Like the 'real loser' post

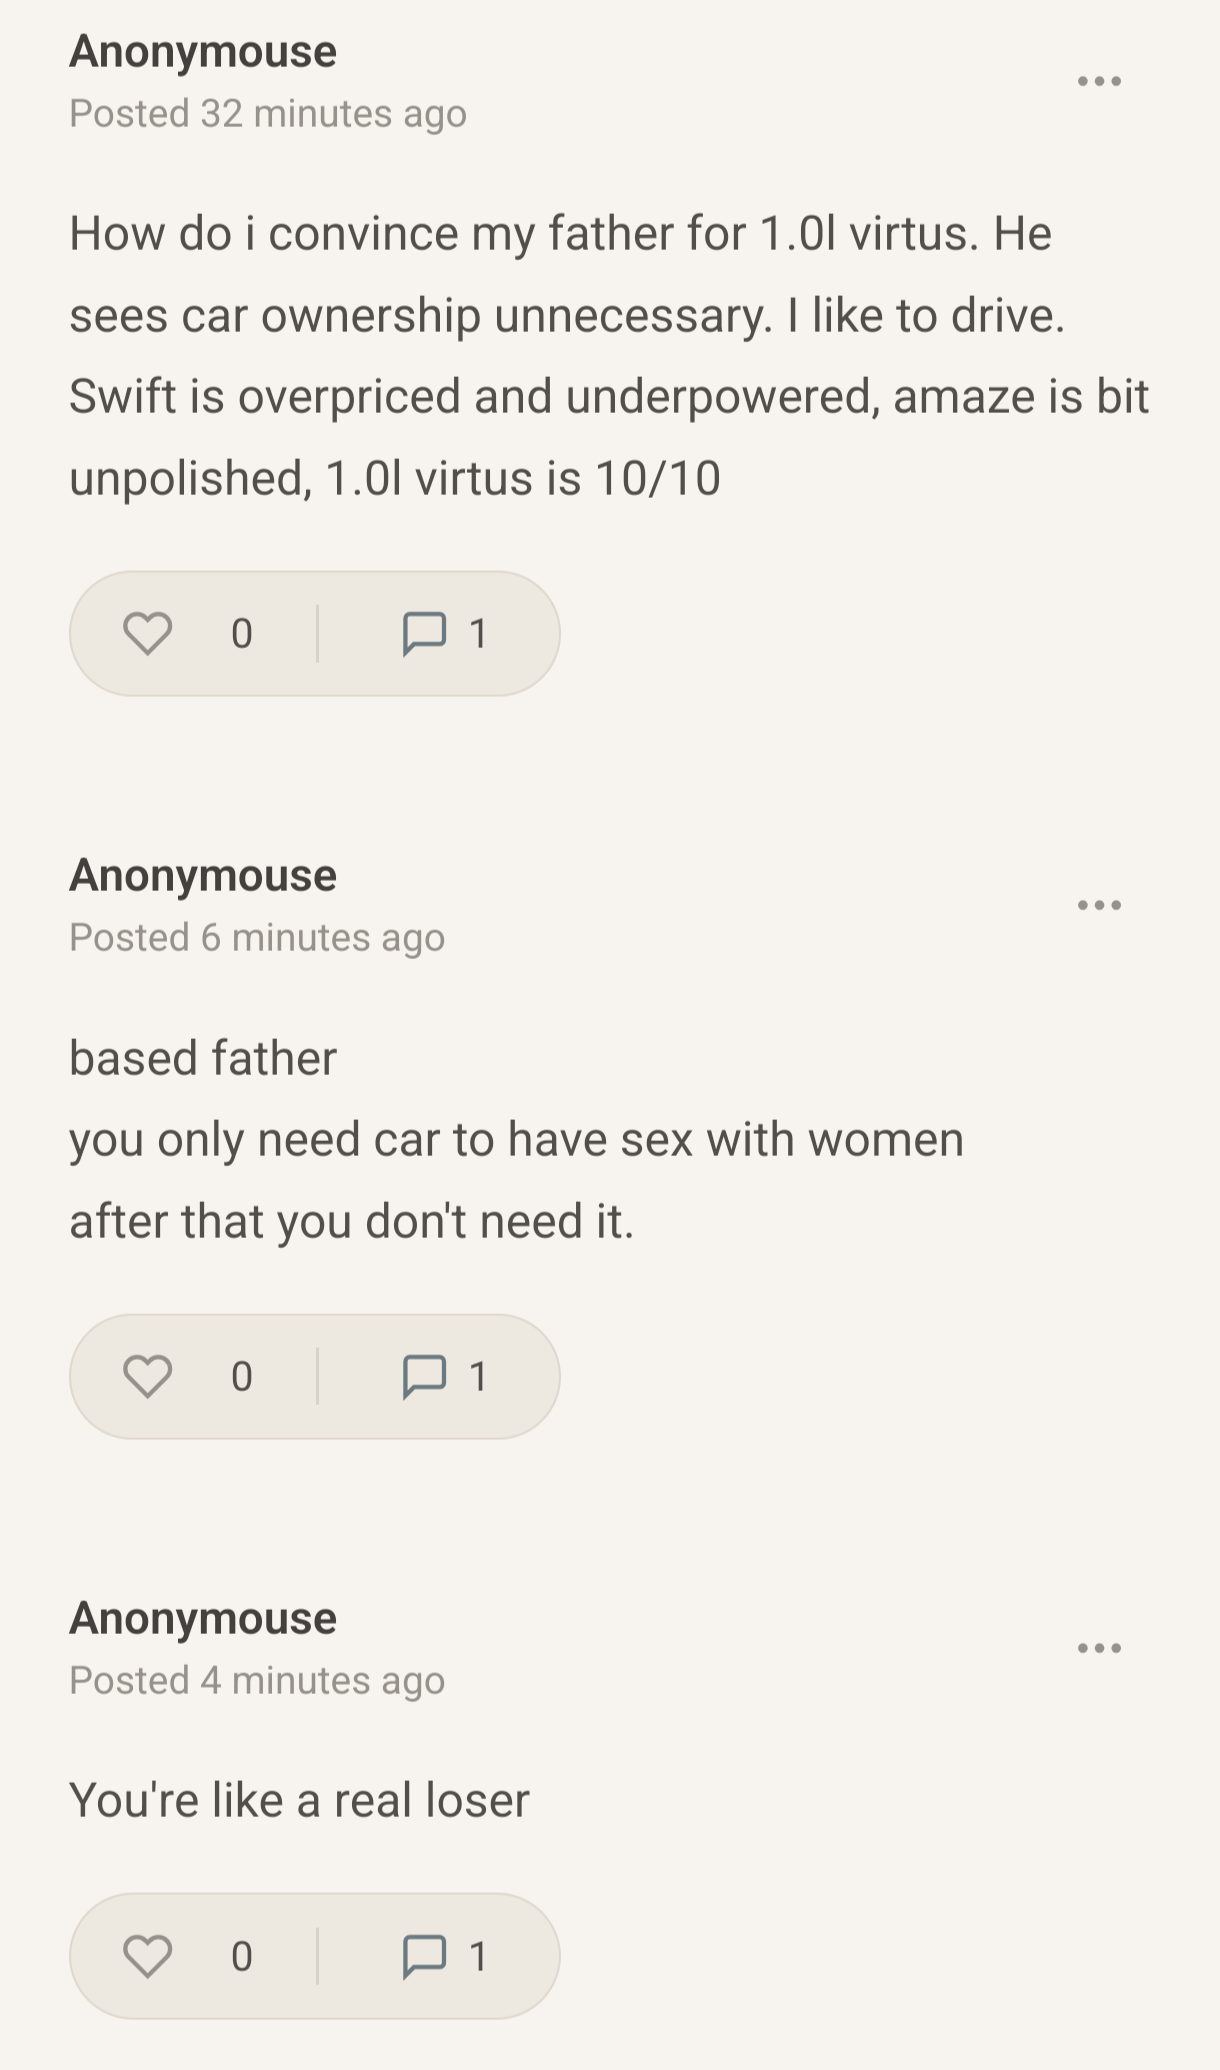[x=148, y=1957]
